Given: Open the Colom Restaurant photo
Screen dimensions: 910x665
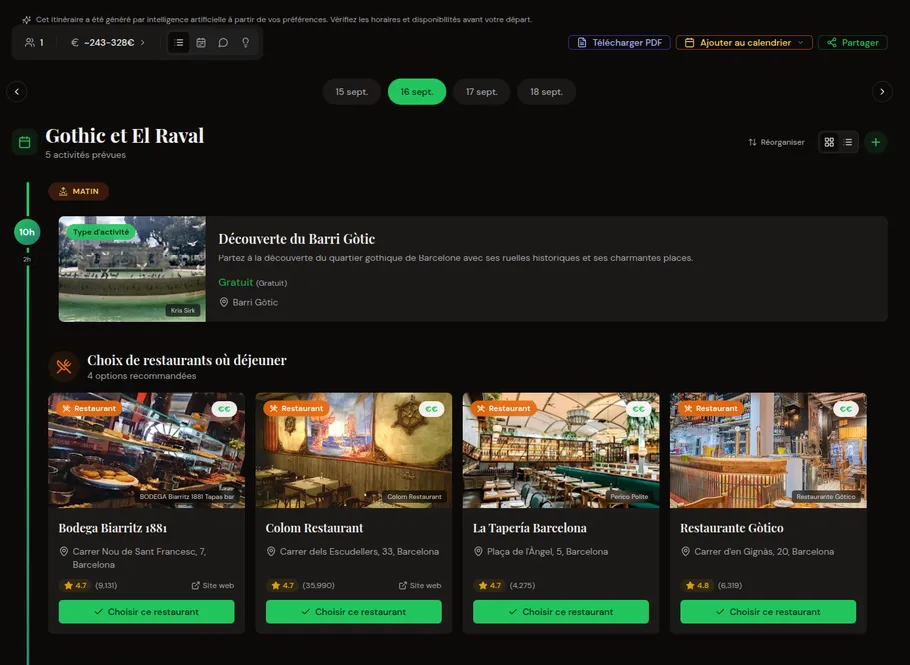Looking at the screenshot, I should [x=353, y=450].
